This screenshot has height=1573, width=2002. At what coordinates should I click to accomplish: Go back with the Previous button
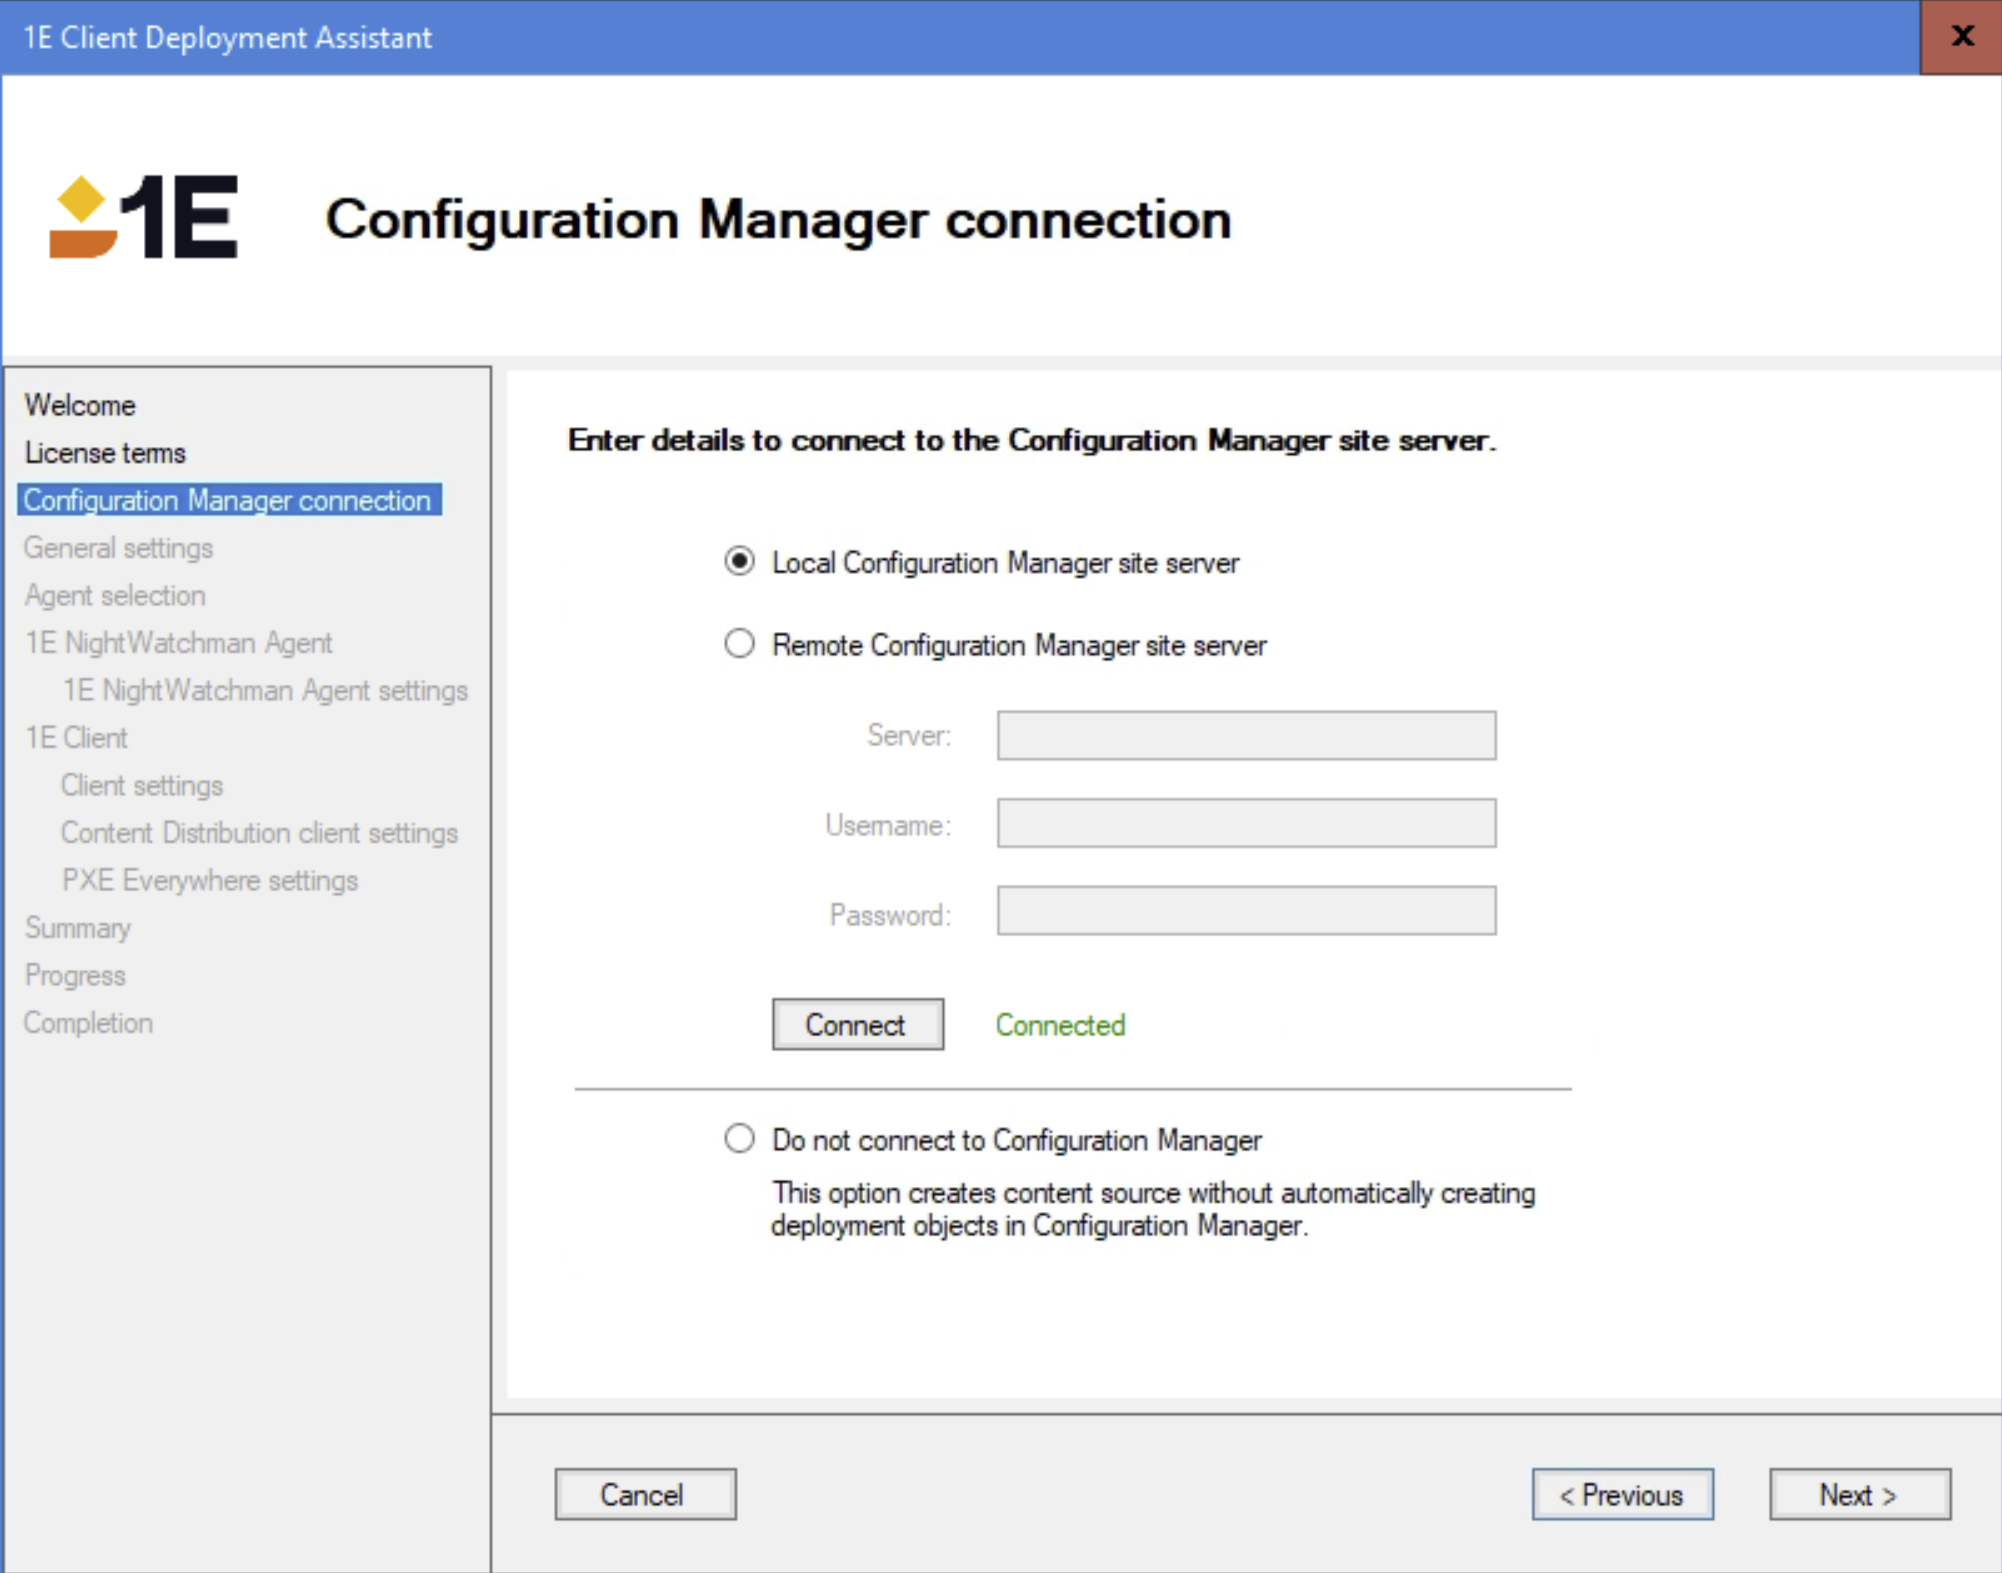point(1622,1494)
